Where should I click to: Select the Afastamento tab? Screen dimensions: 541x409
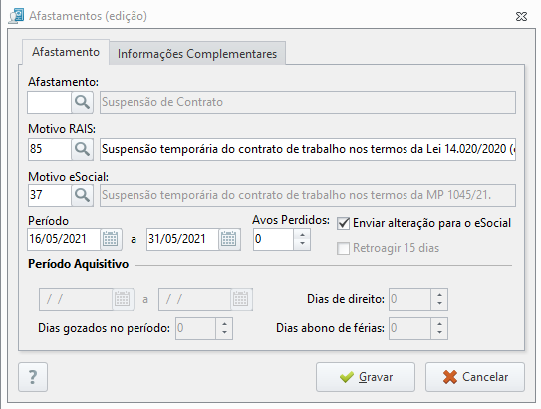pyautogui.click(x=66, y=52)
